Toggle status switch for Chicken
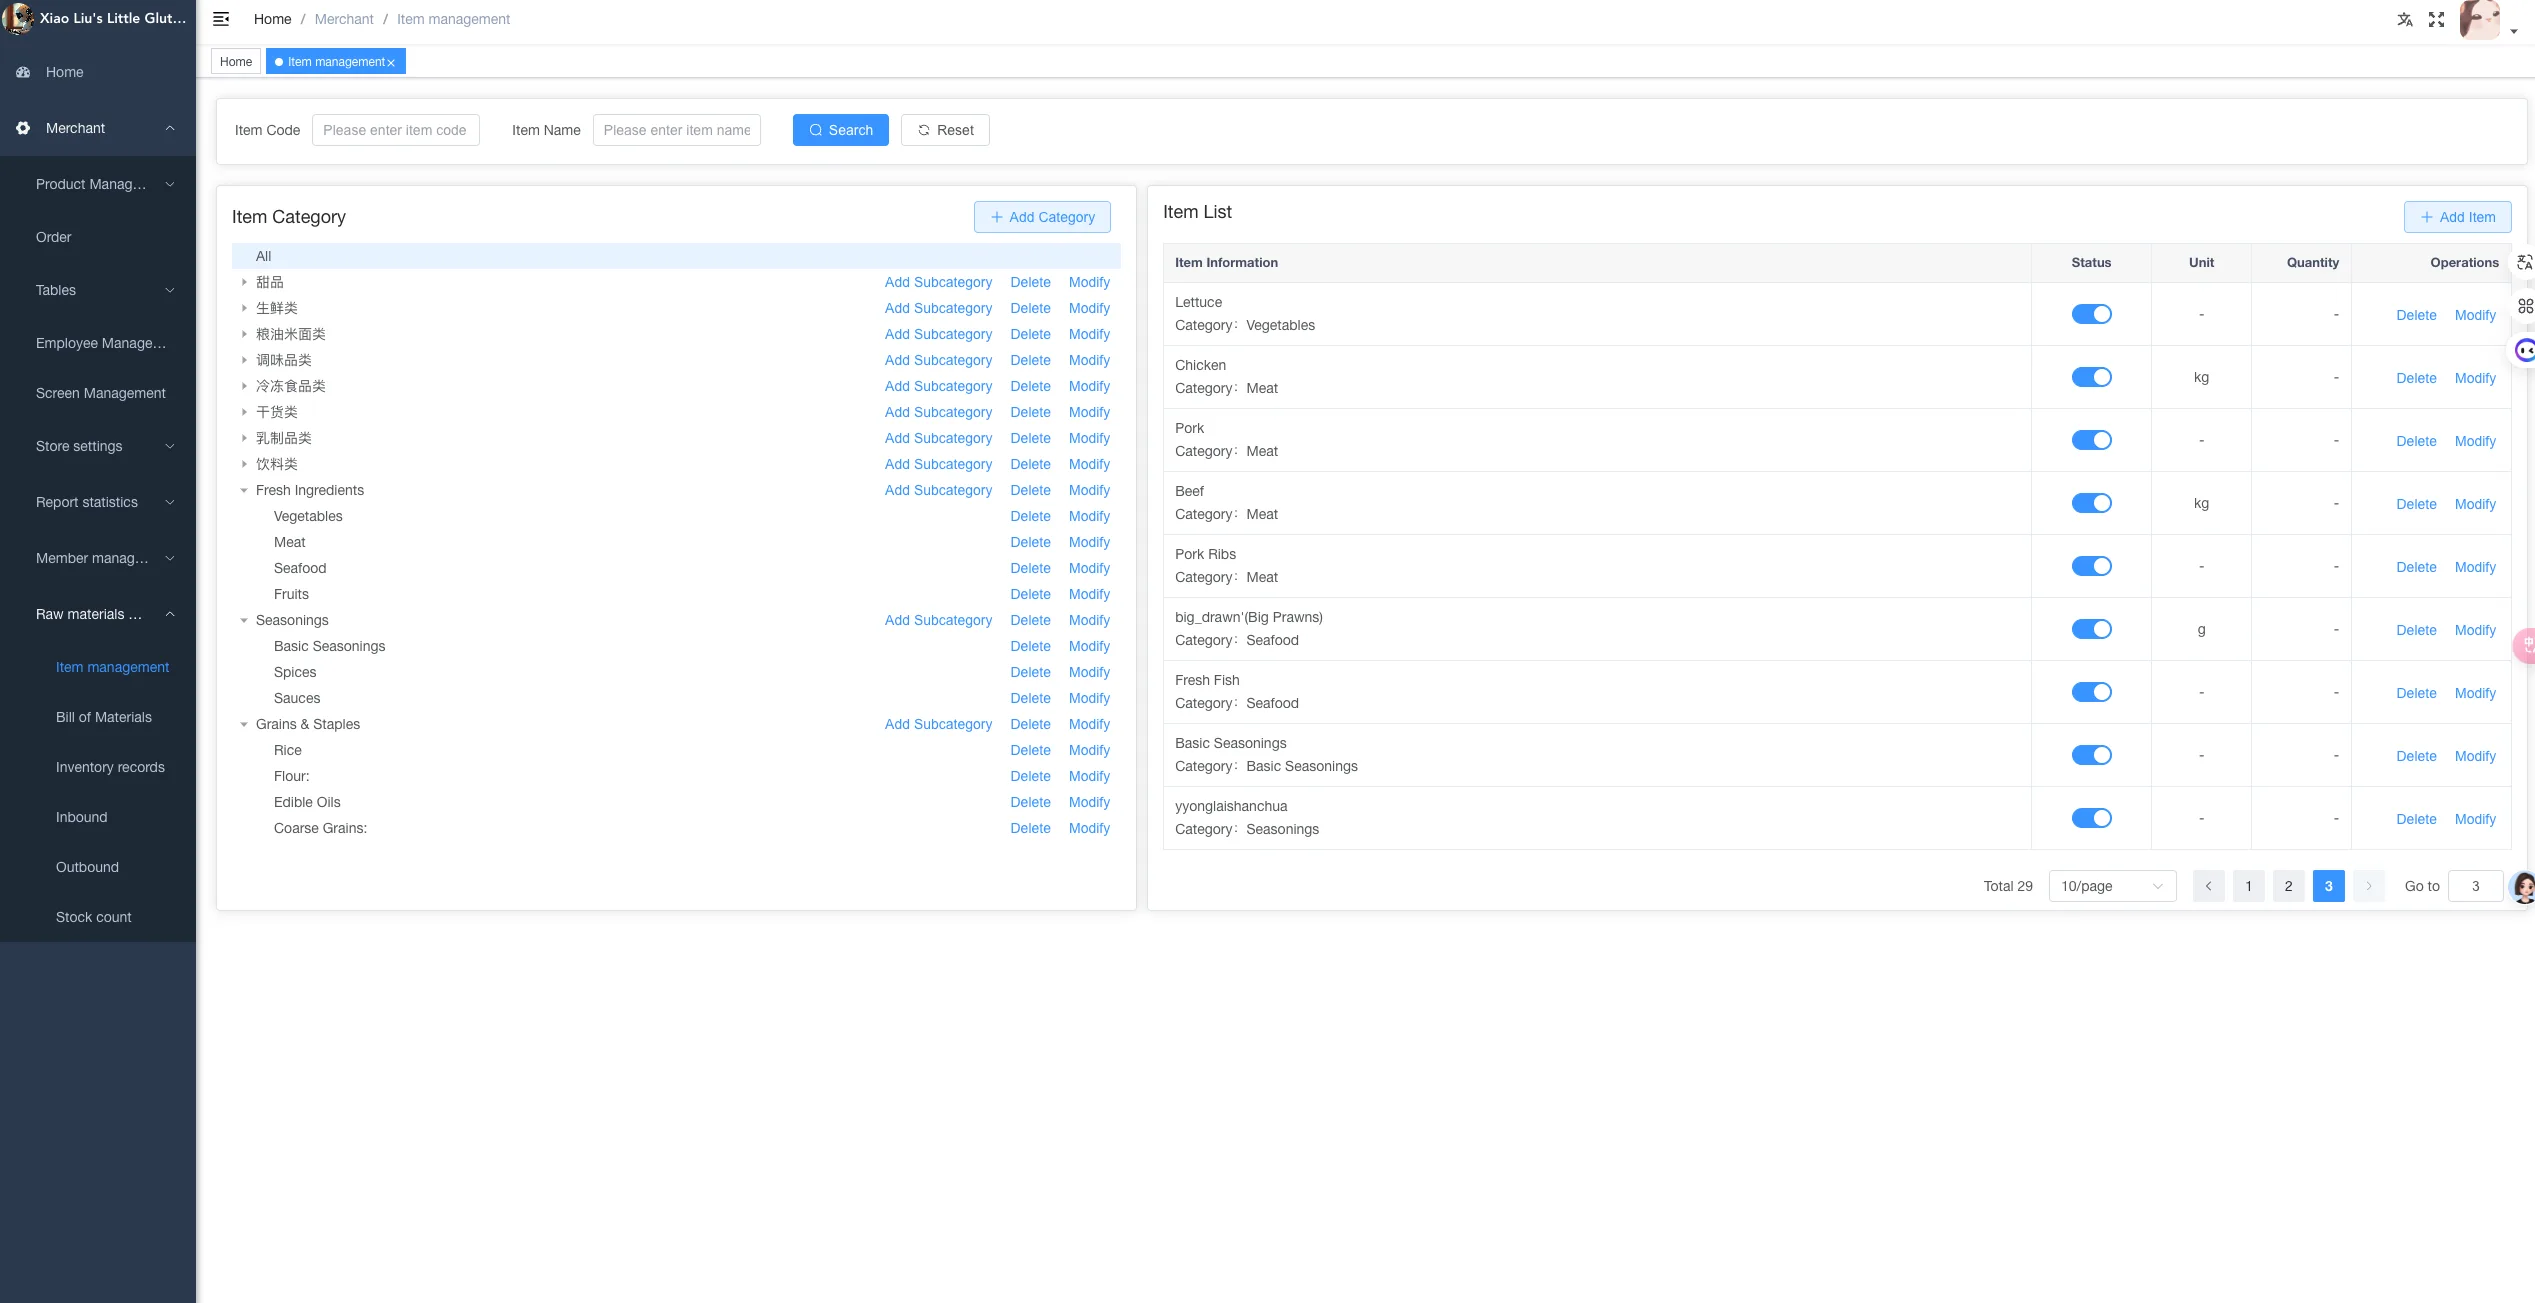Screen dimensions: 2535x1303 click(2091, 377)
